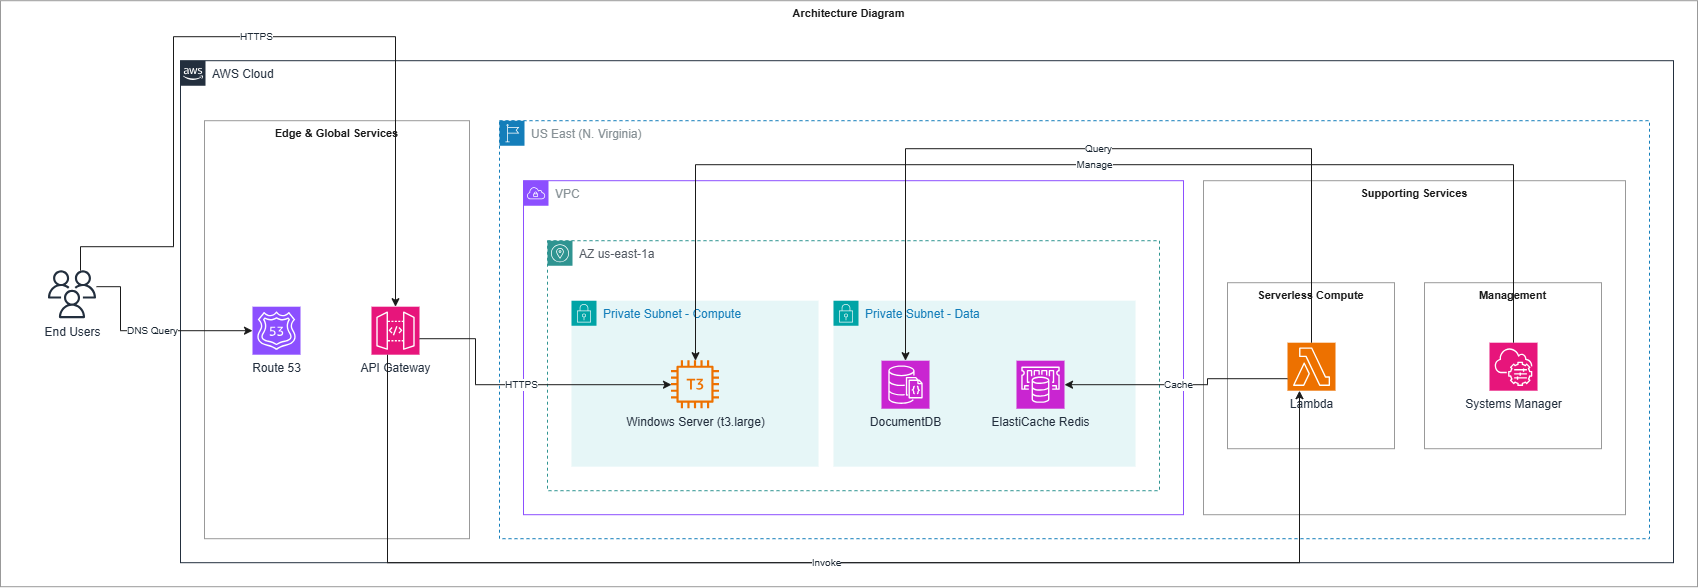This screenshot has height=588, width=1699.
Task: Click the DocumentDB label text
Action: click(x=905, y=422)
